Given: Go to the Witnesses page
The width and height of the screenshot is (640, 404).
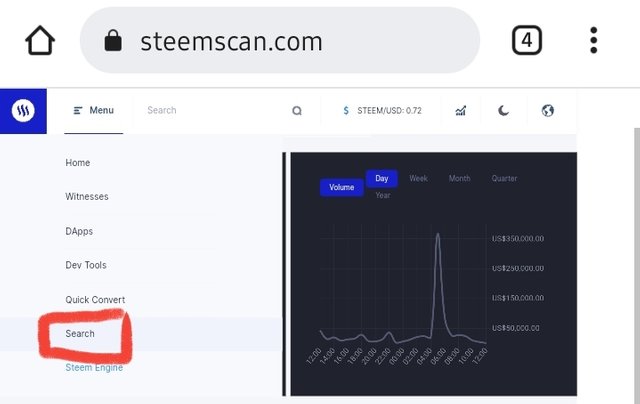Looking at the screenshot, I should pyautogui.click(x=87, y=197).
